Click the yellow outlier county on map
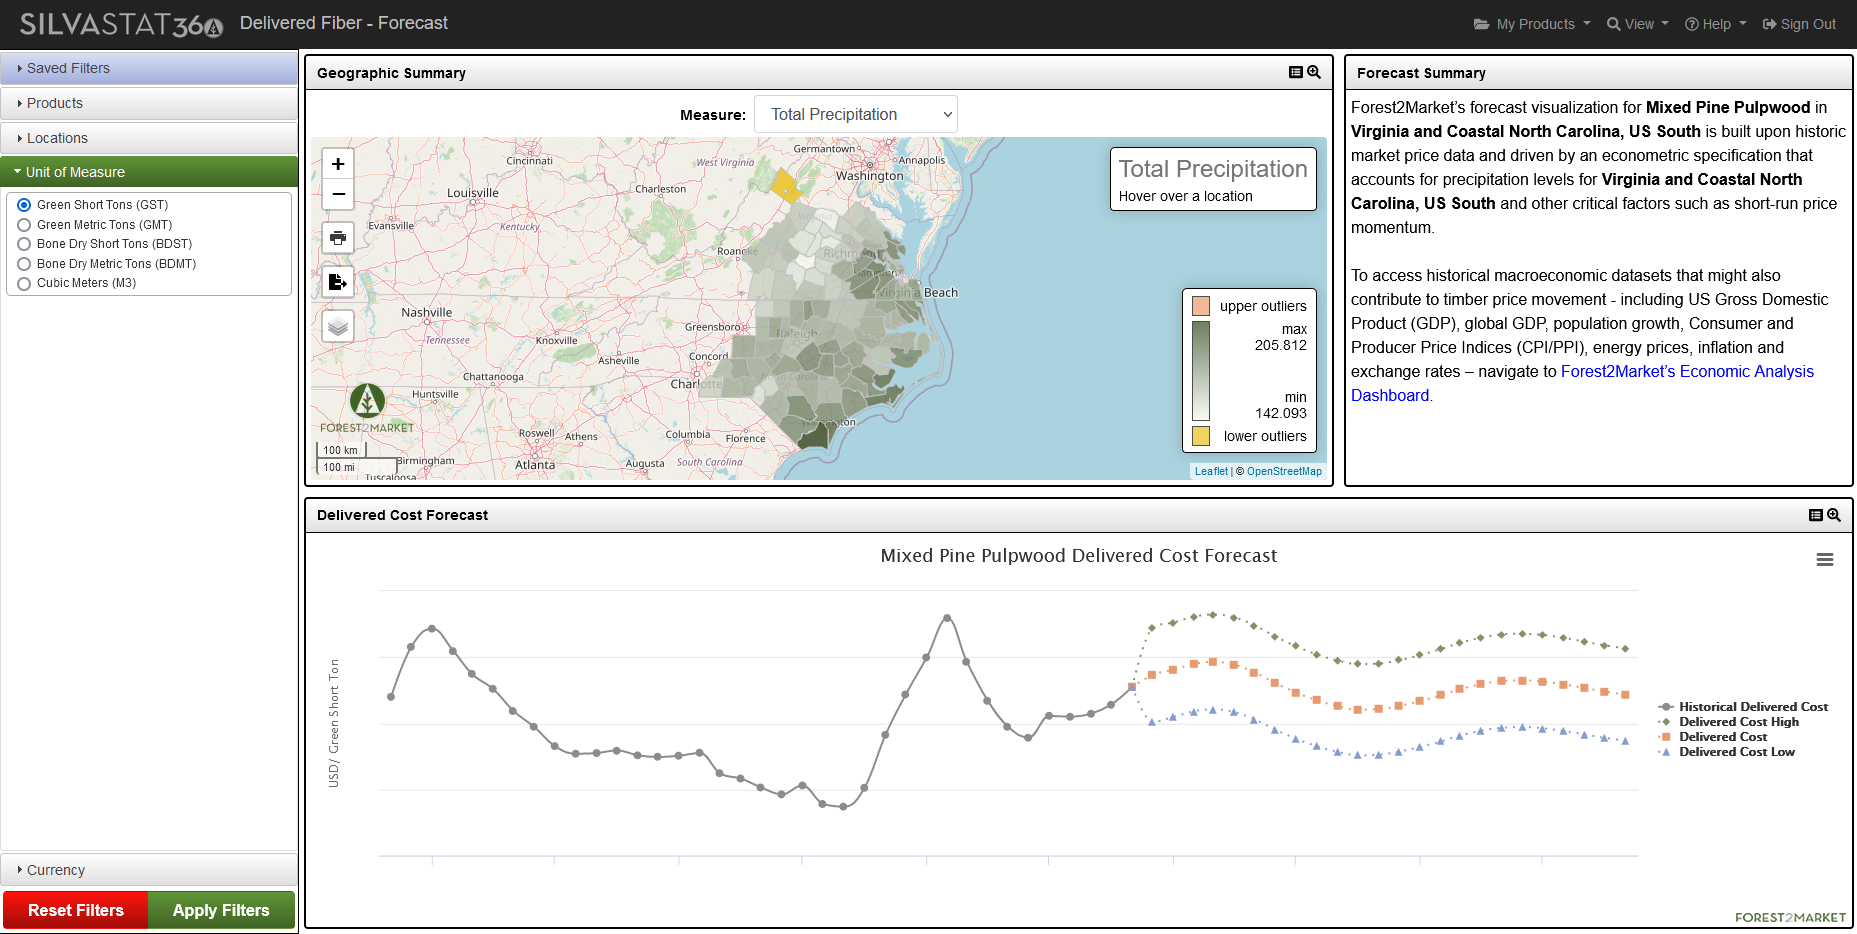The width and height of the screenshot is (1857, 934). 786,186
